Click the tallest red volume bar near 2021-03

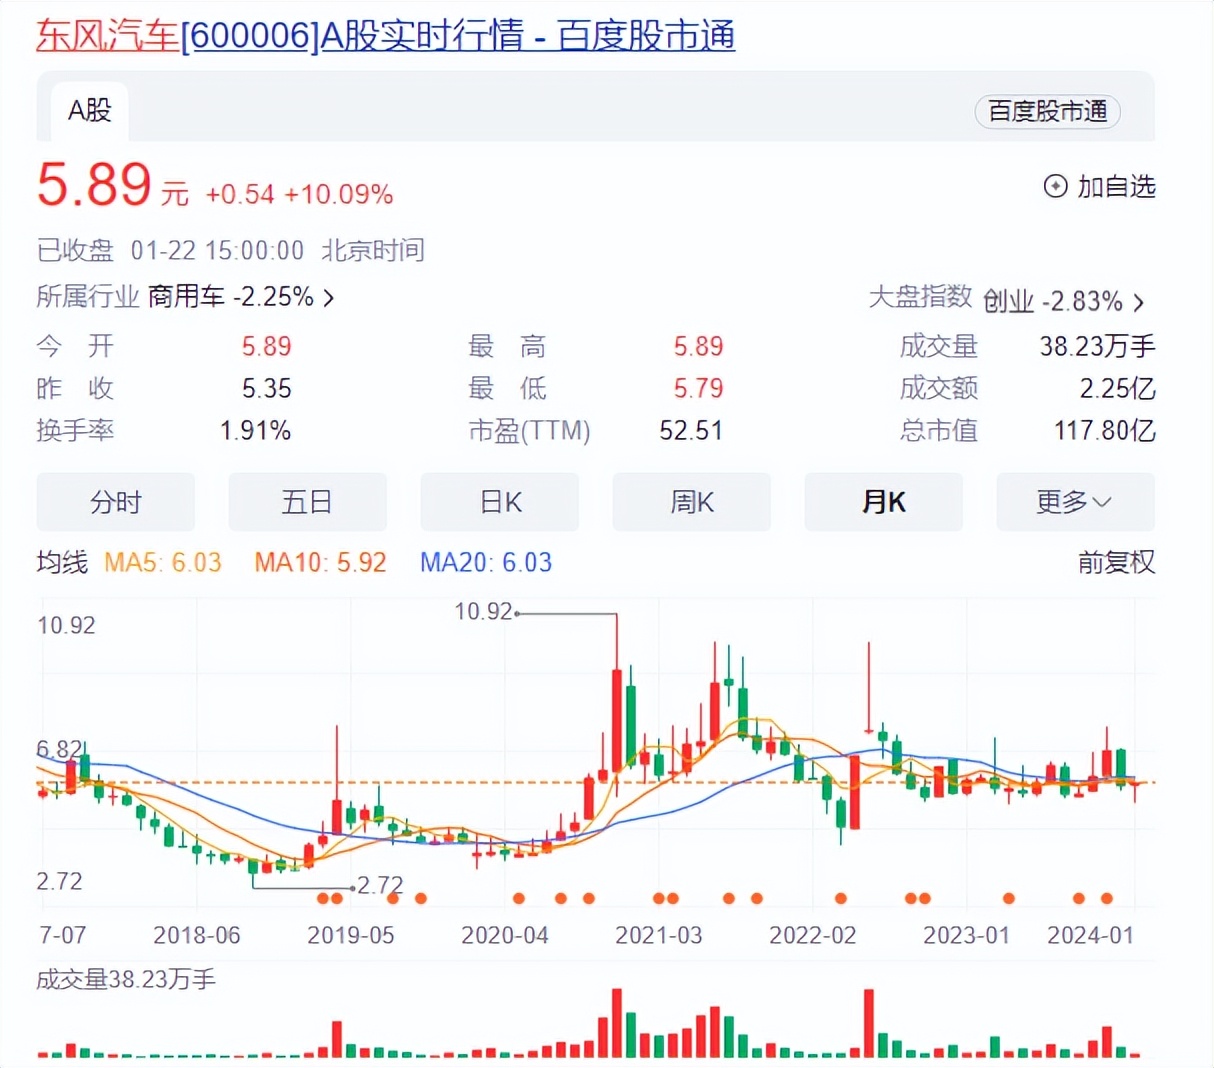(x=617, y=1023)
